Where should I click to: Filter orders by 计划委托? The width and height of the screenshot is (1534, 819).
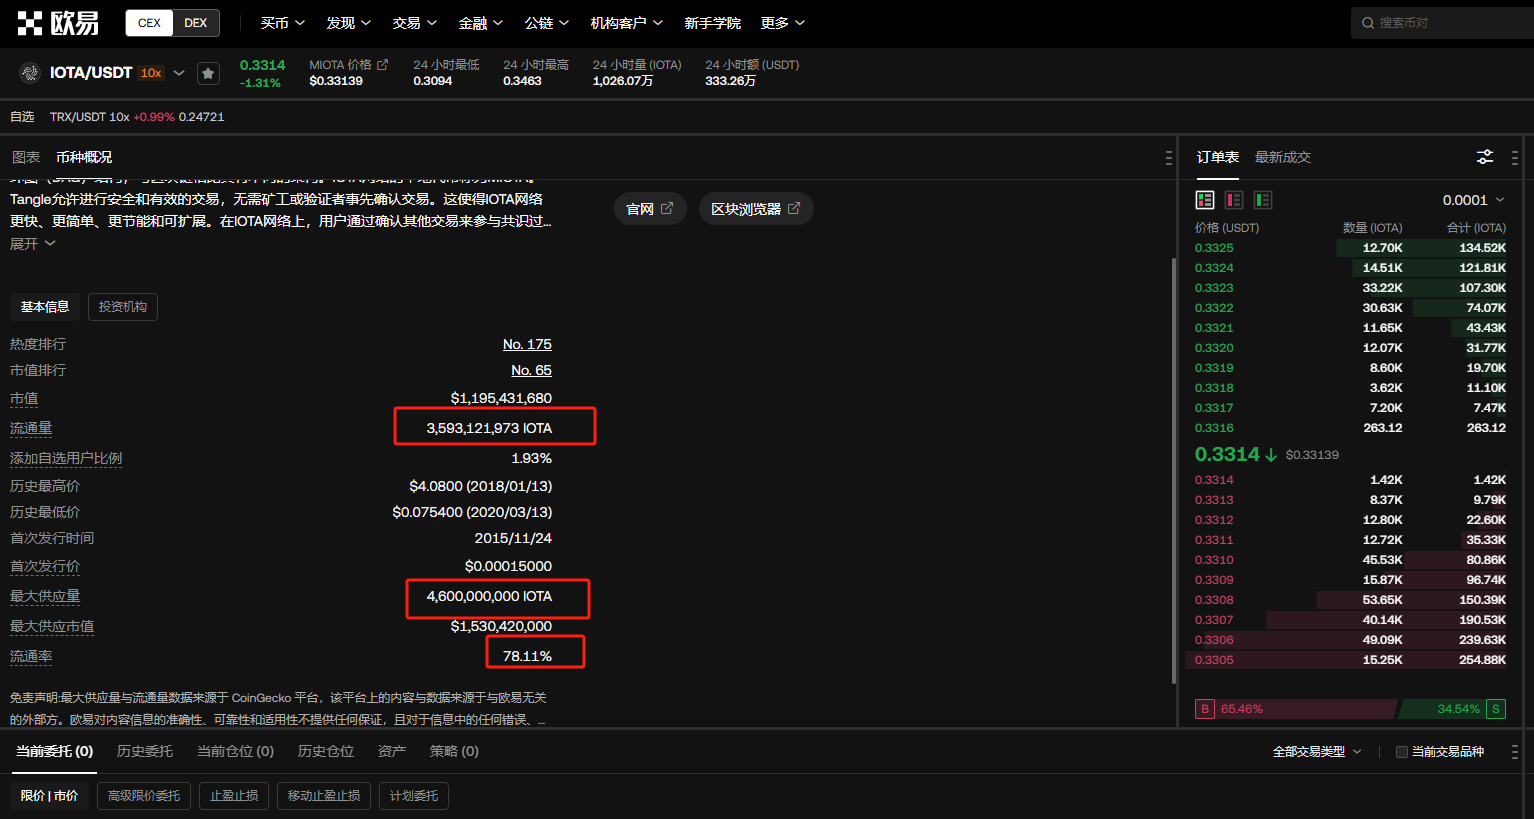coord(414,796)
